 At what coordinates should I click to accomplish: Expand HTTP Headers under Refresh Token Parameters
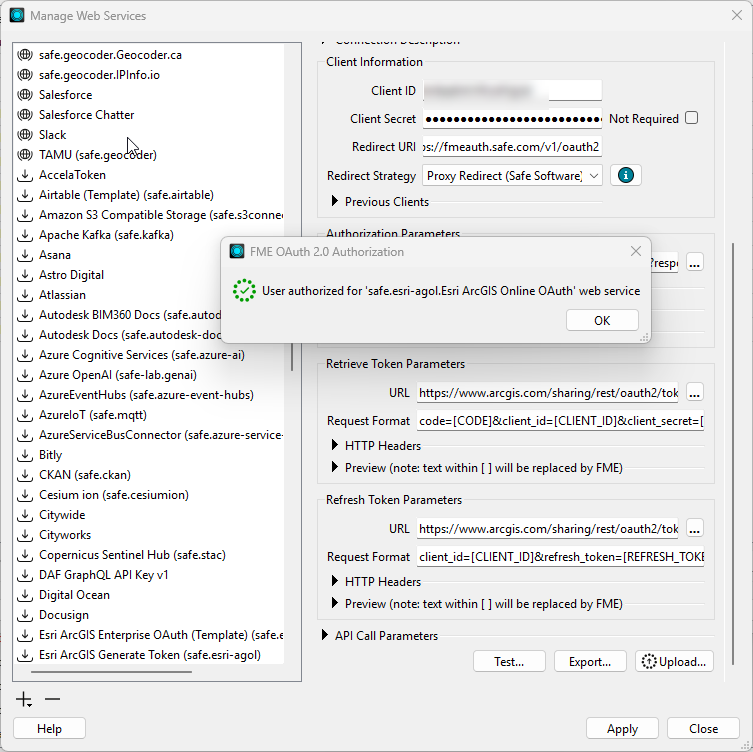tap(335, 581)
